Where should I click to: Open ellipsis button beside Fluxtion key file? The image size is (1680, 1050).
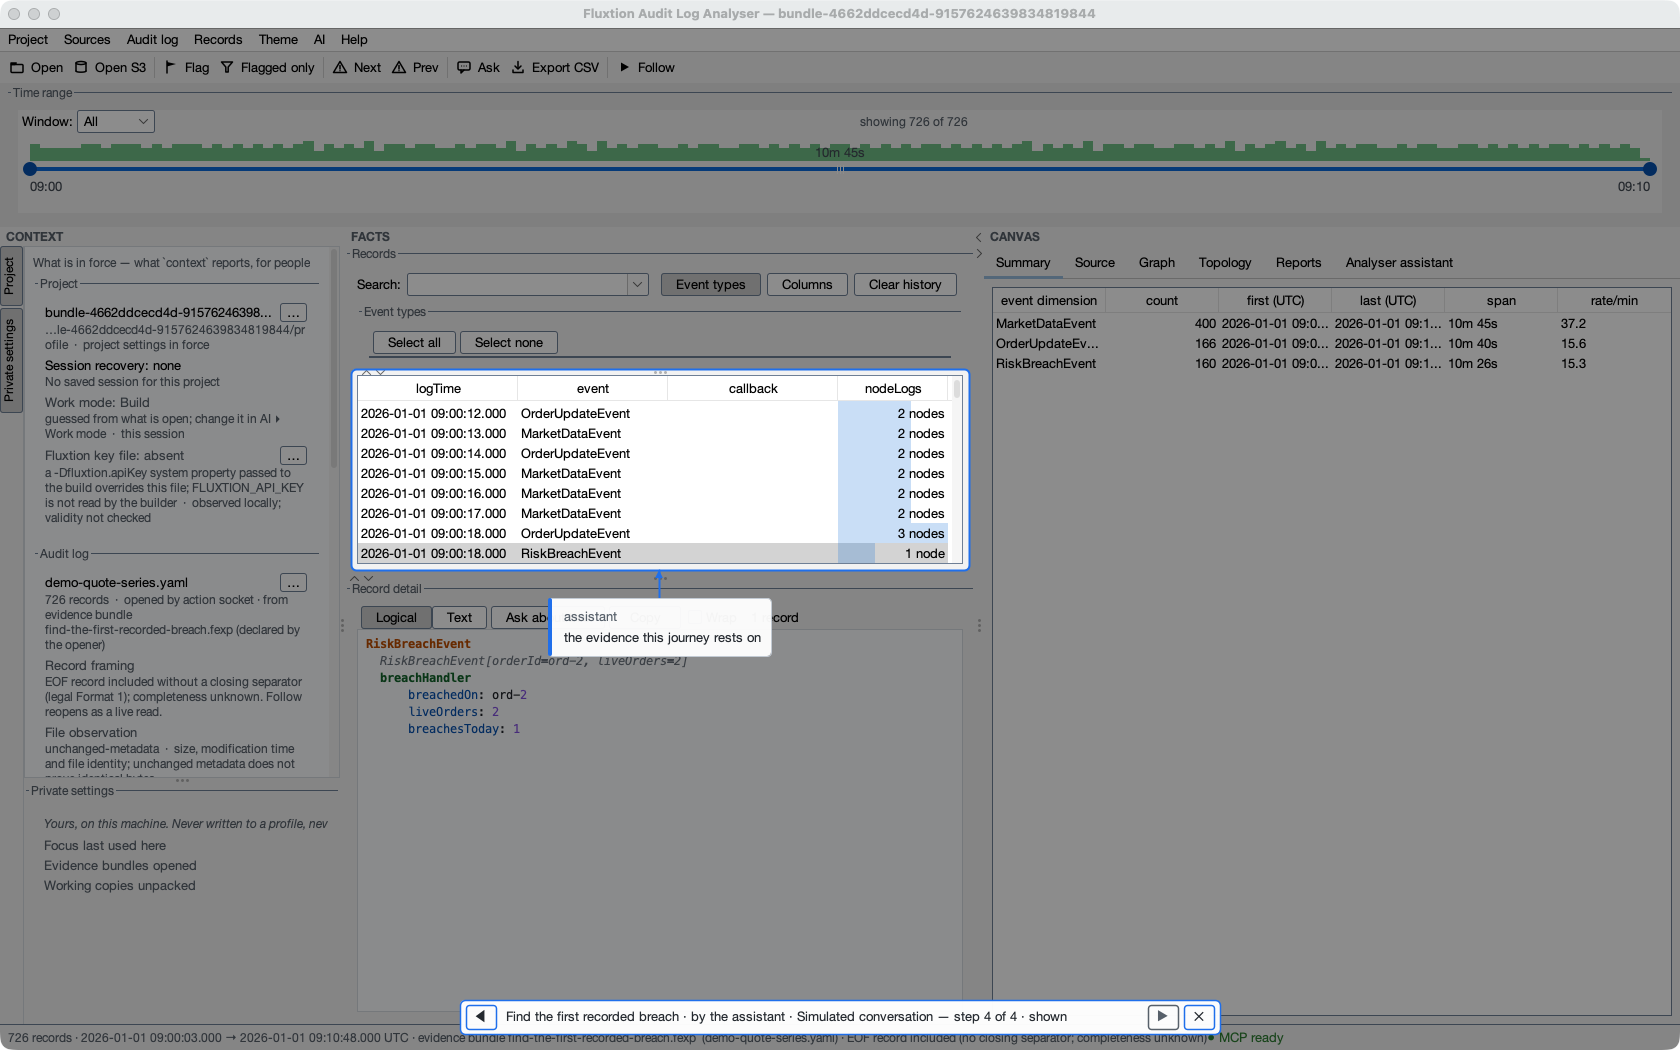[293, 456]
